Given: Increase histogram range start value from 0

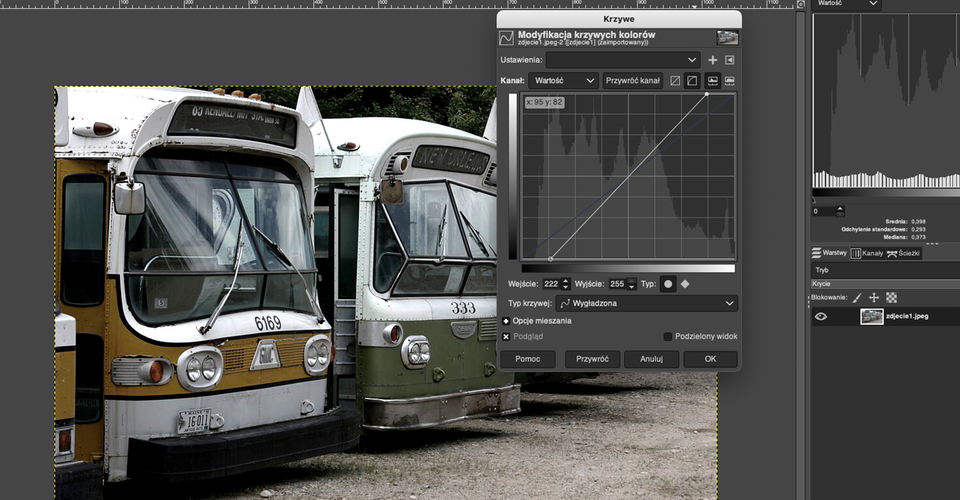Looking at the screenshot, I should click(x=840, y=209).
